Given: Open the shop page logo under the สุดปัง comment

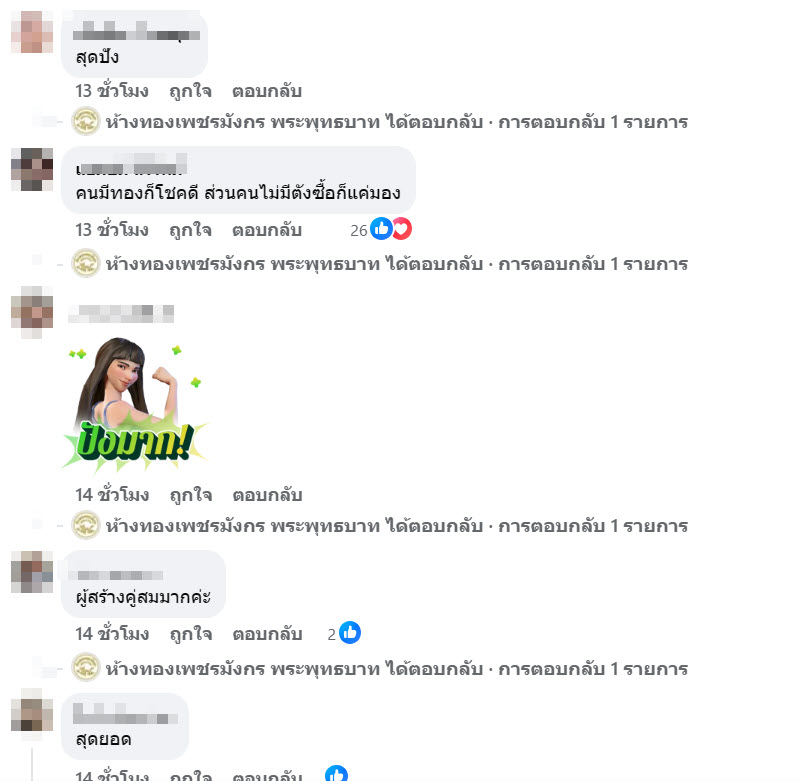Looking at the screenshot, I should 86,121.
